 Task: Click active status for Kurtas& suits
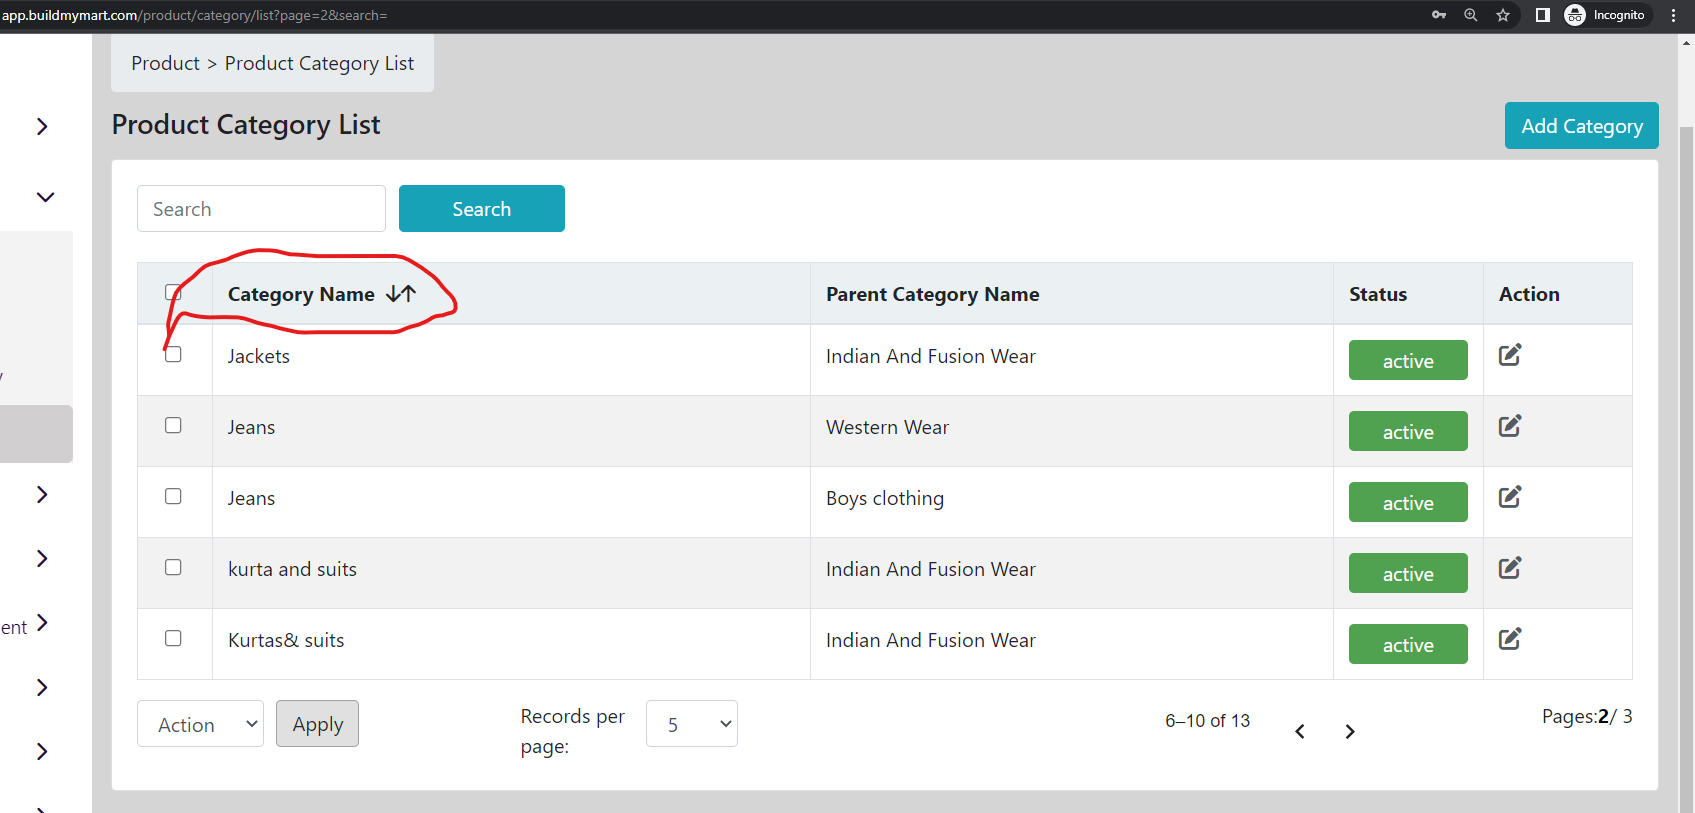tap(1408, 644)
